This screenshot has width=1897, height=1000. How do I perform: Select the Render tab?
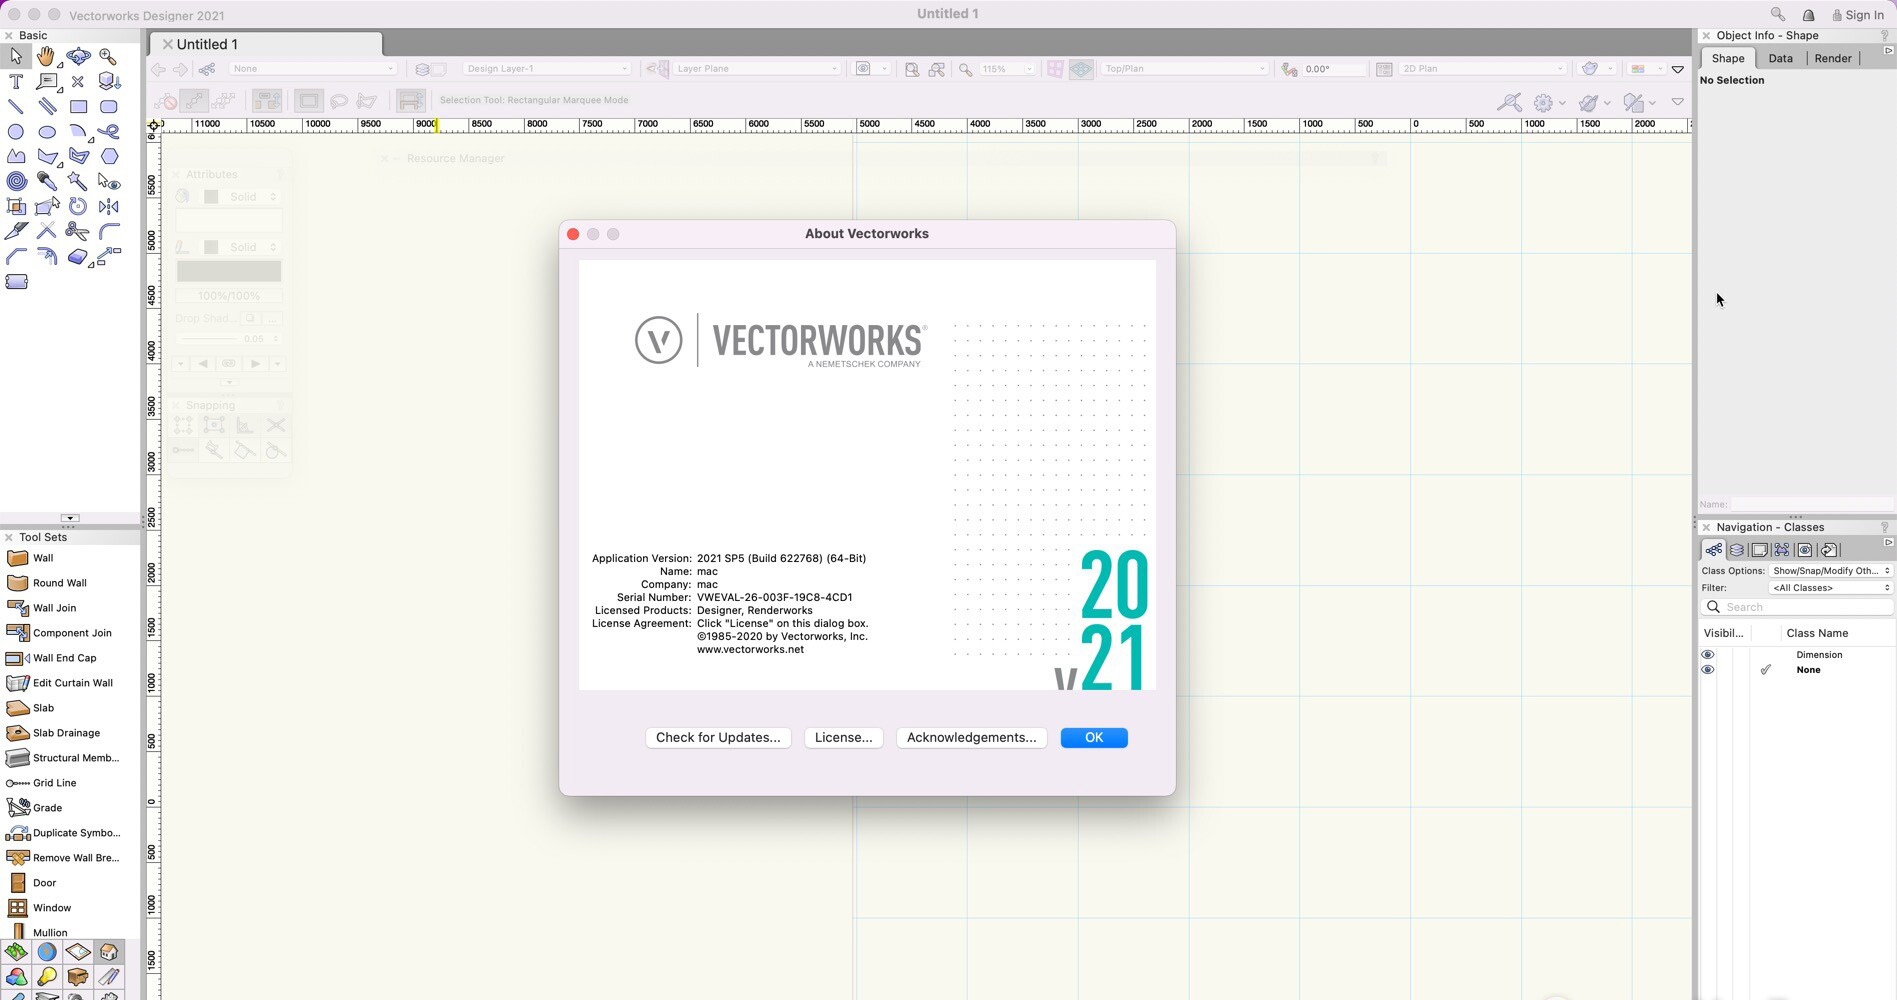(x=1833, y=58)
